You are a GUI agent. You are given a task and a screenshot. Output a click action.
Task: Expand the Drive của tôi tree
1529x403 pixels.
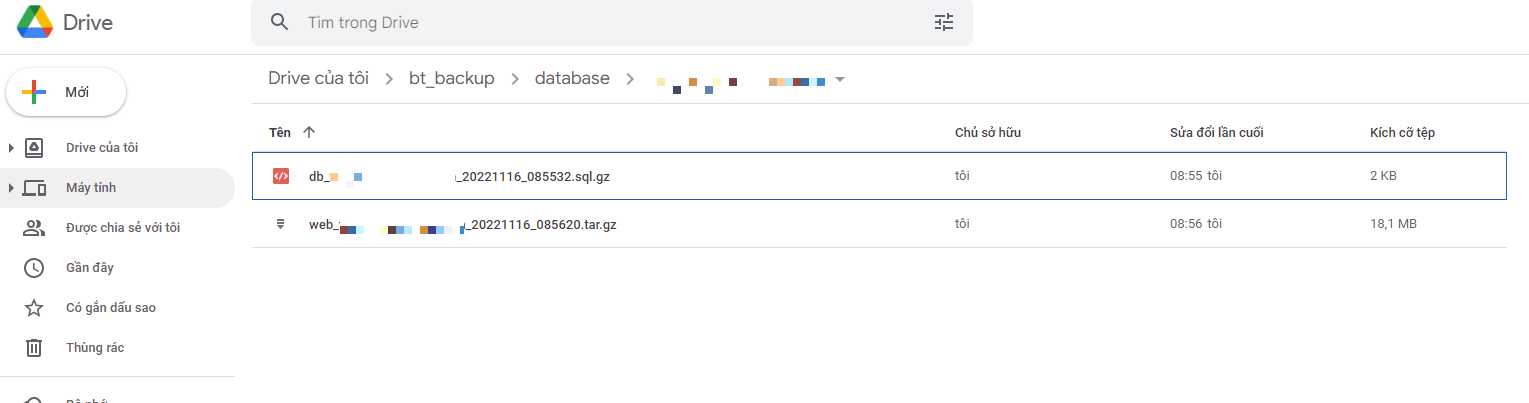point(11,148)
